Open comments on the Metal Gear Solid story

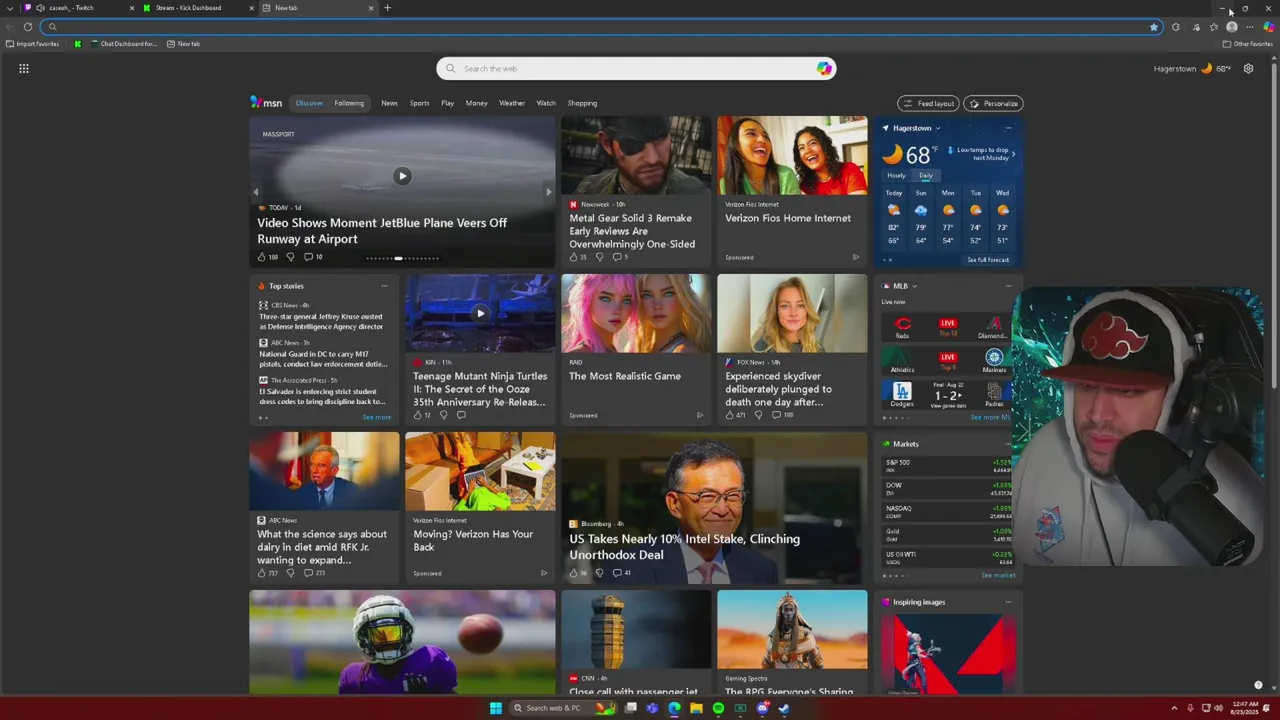617,257
